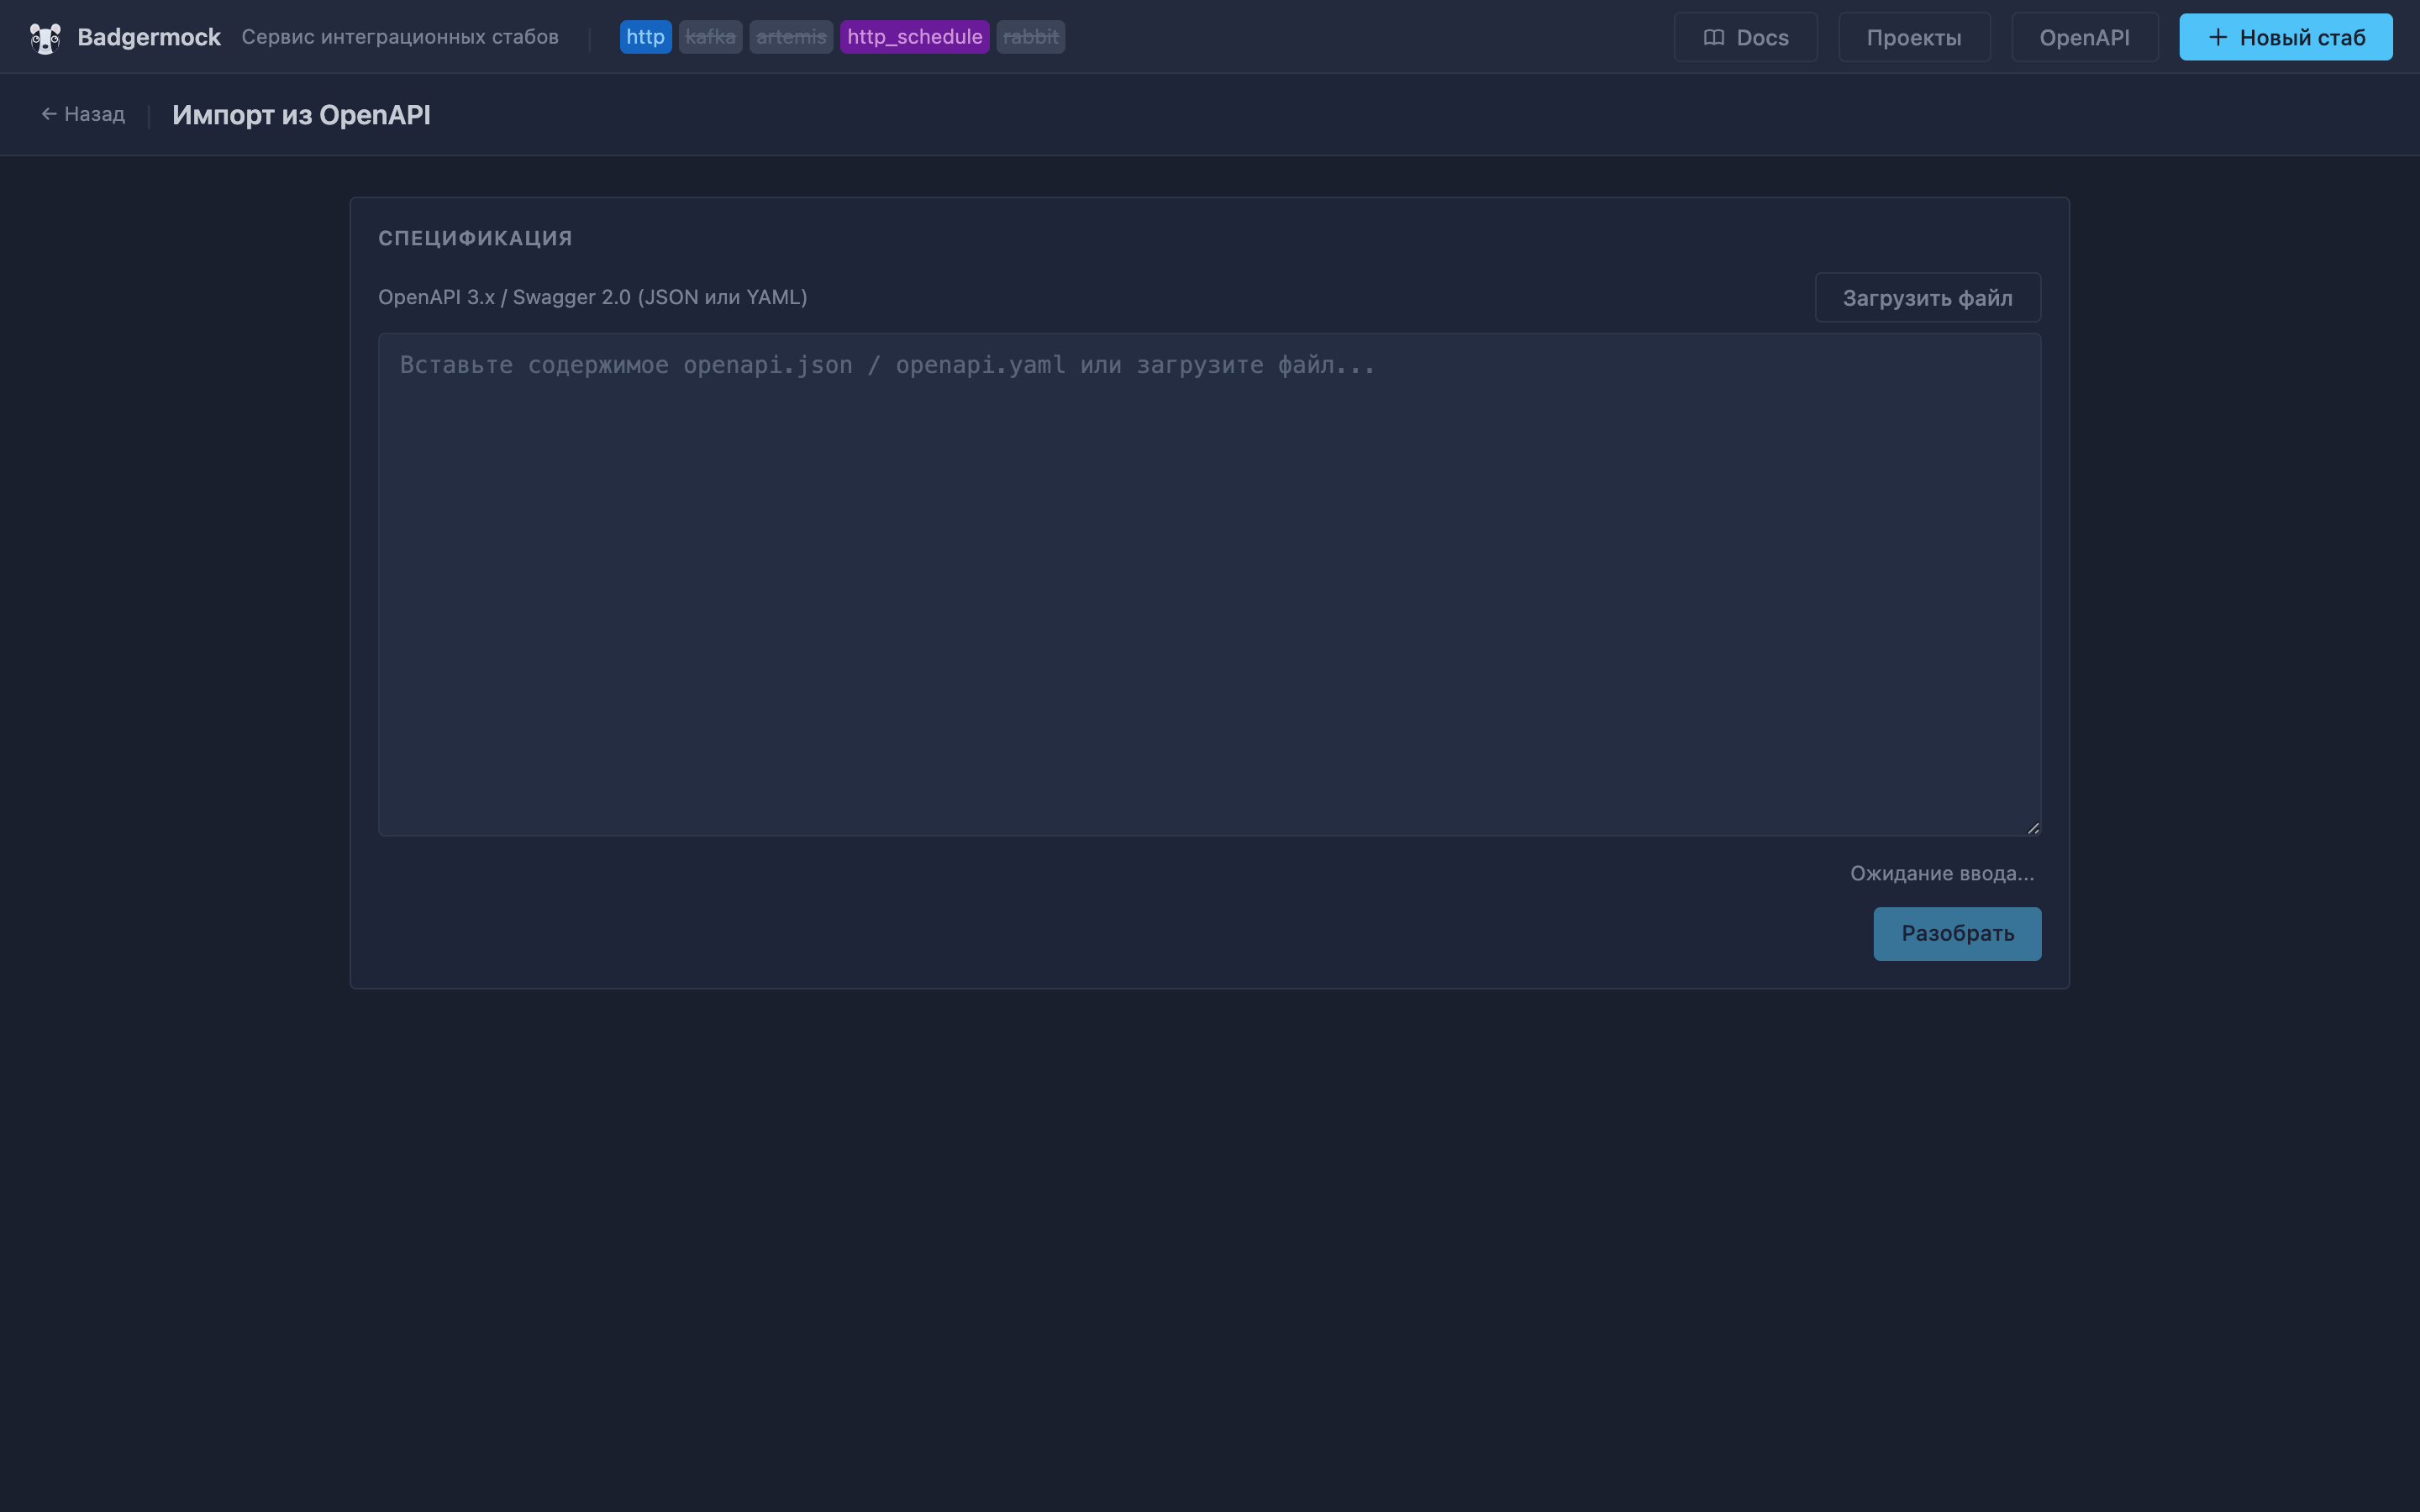Enable the kafka protocol tag
This screenshot has width=2420, height=1512.
(x=710, y=37)
